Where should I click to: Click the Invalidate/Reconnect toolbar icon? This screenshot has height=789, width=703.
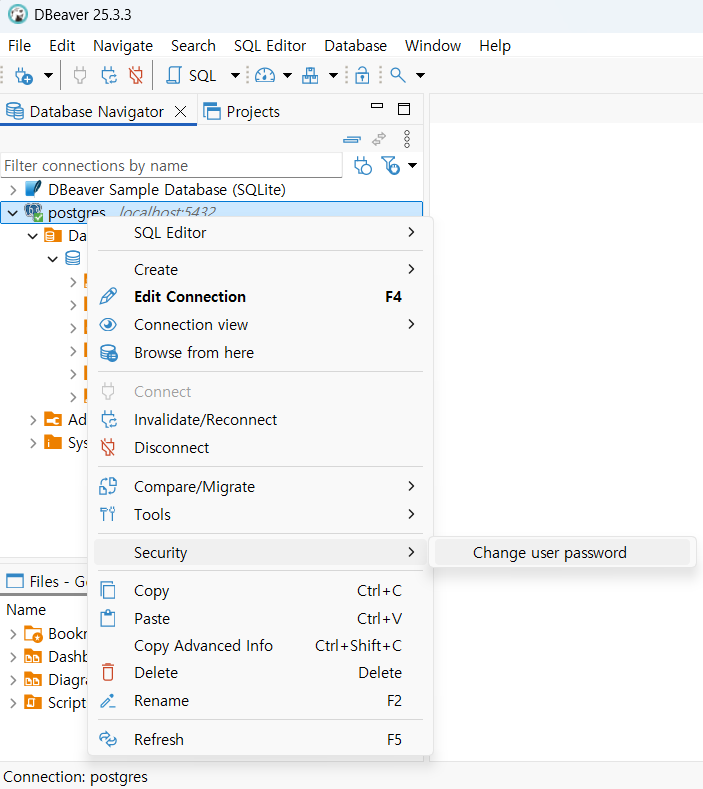pyautogui.click(x=109, y=76)
